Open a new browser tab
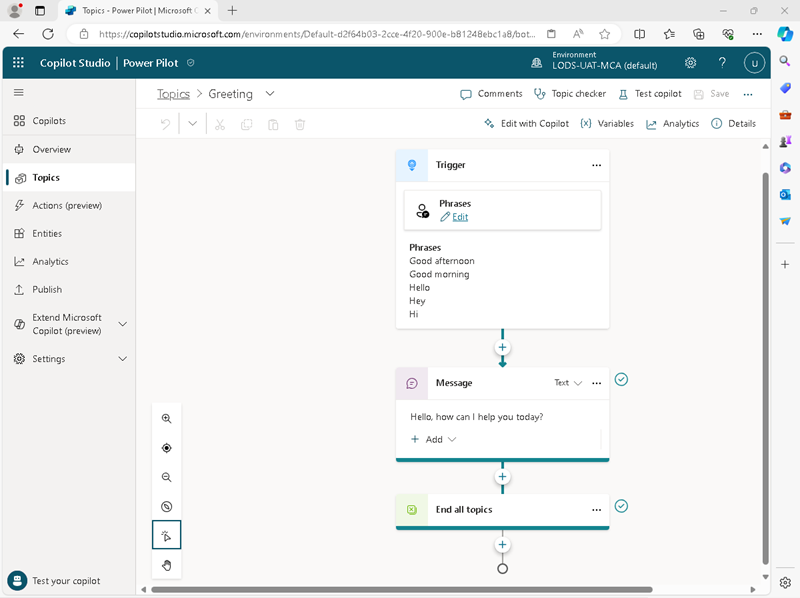800x598 pixels. [232, 11]
